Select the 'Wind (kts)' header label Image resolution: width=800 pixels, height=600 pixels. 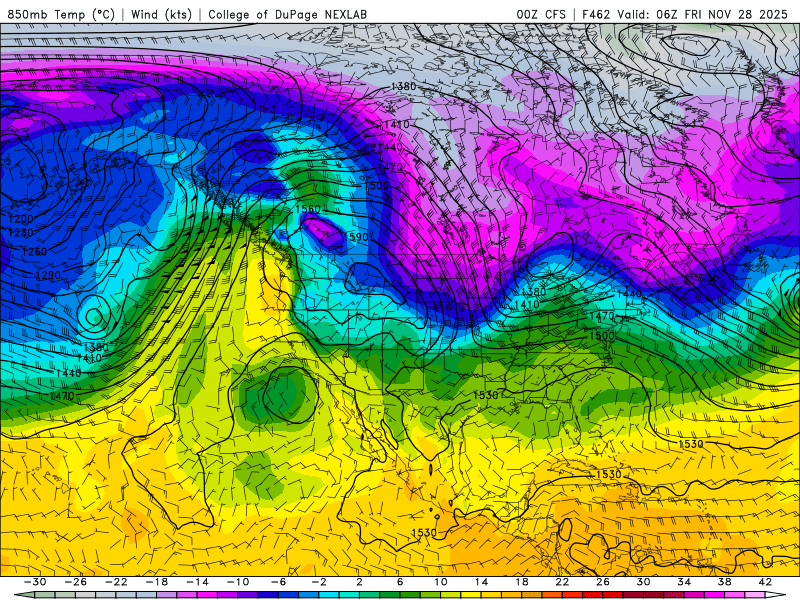tap(161, 14)
